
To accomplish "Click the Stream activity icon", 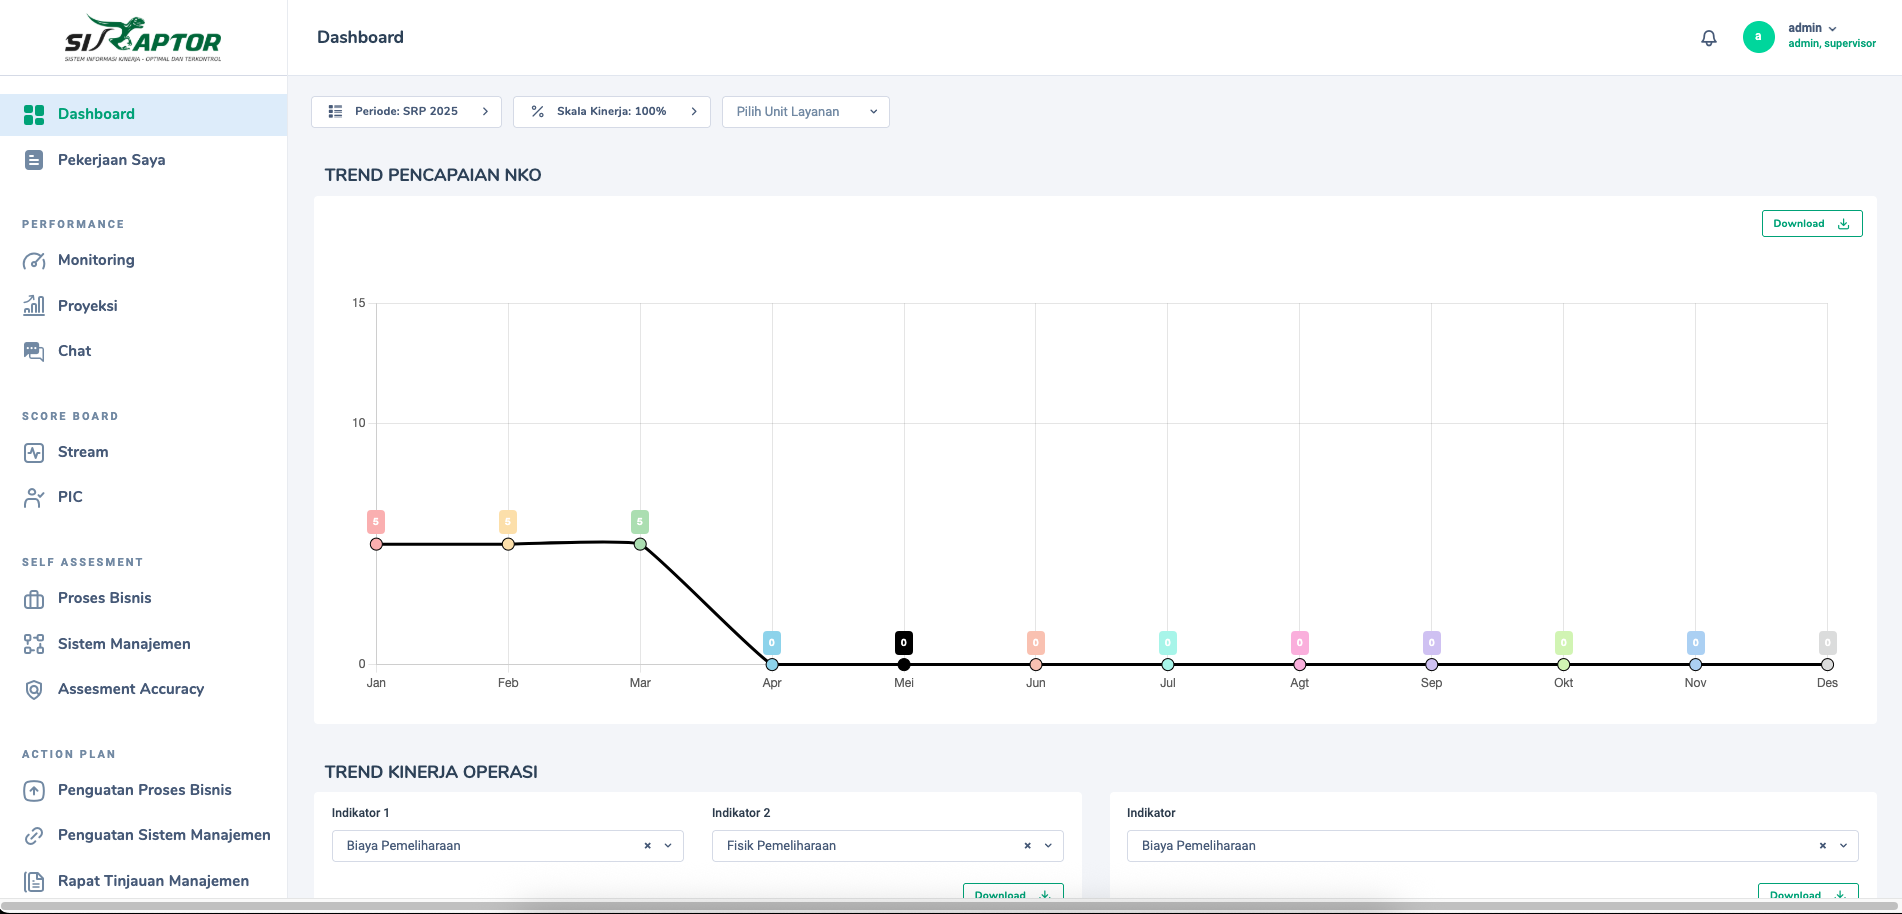I will (34, 452).
